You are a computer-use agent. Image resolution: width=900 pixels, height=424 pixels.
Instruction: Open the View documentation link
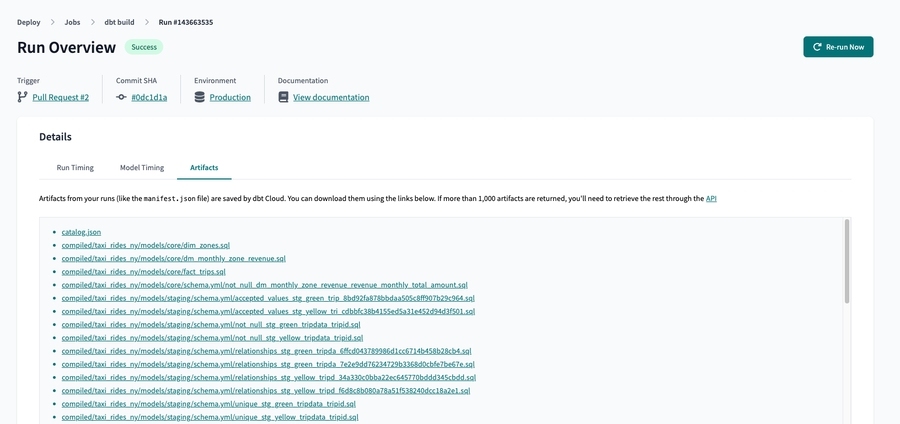[x=331, y=97]
